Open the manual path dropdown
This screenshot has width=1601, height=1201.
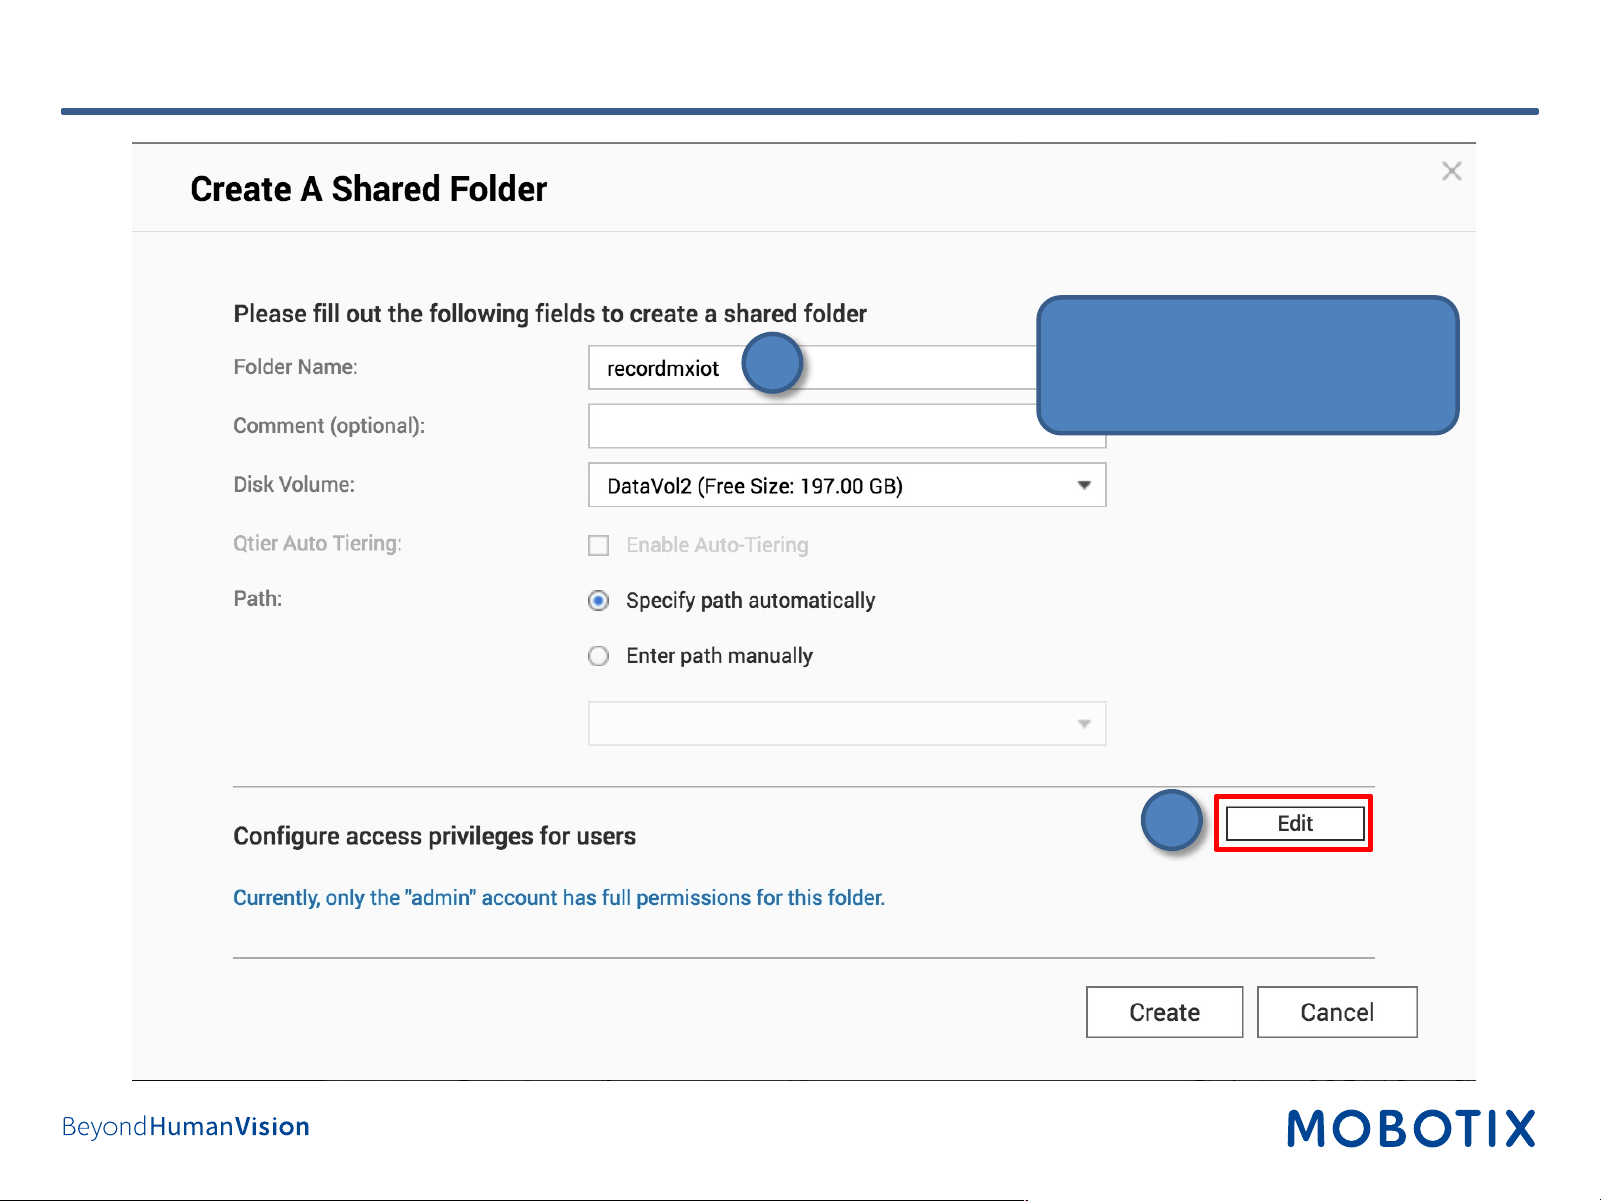tap(847, 724)
